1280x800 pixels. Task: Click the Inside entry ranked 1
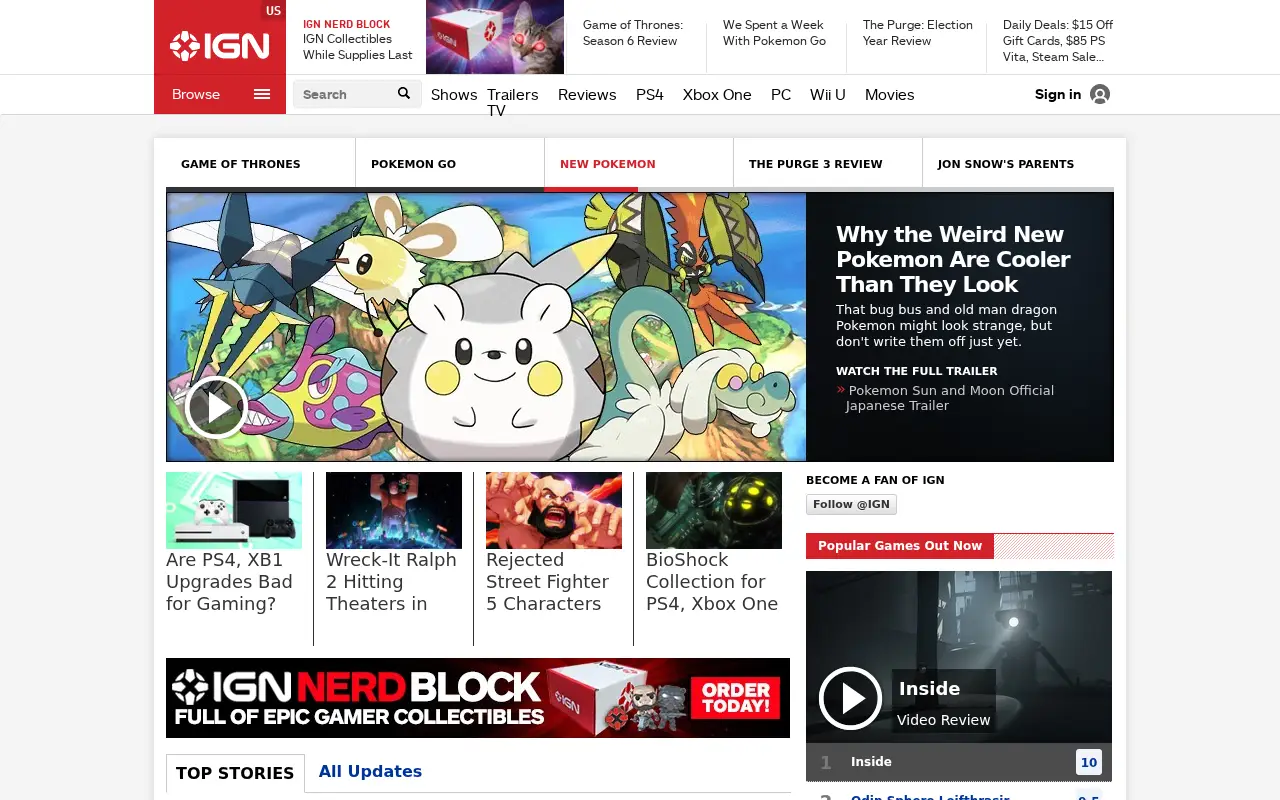[959, 762]
